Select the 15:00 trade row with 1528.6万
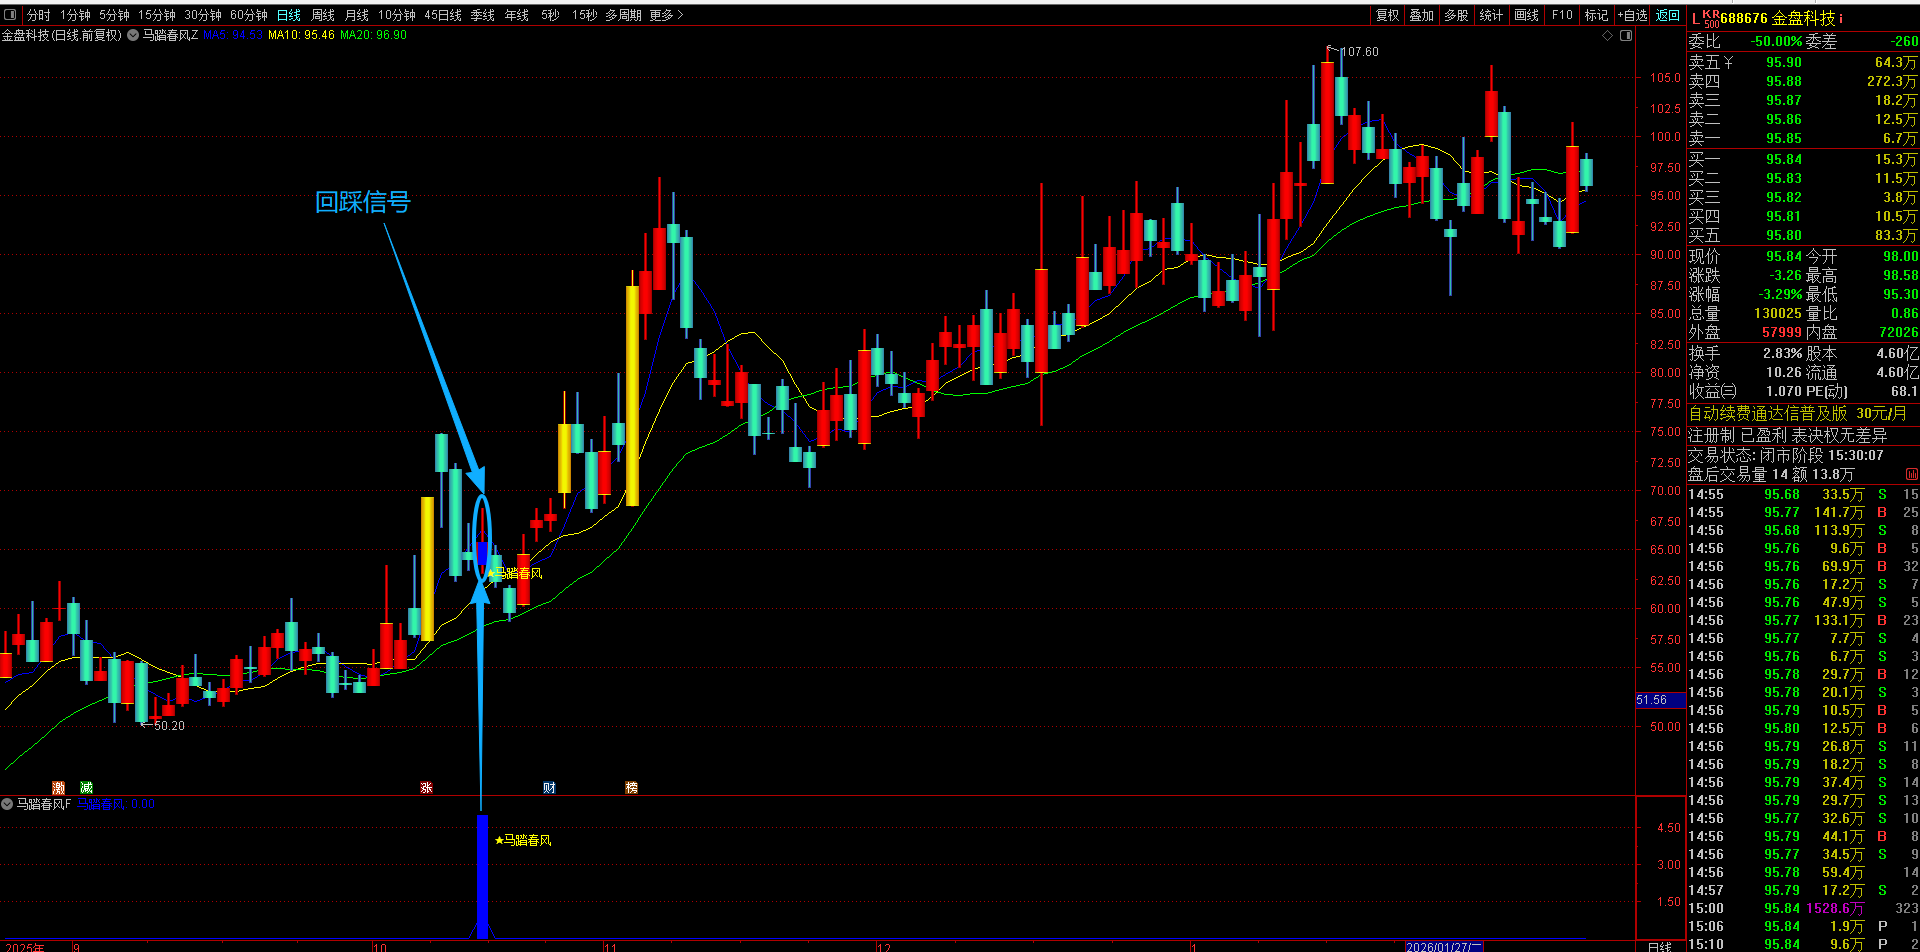The width and height of the screenshot is (1920, 952). click(1803, 909)
